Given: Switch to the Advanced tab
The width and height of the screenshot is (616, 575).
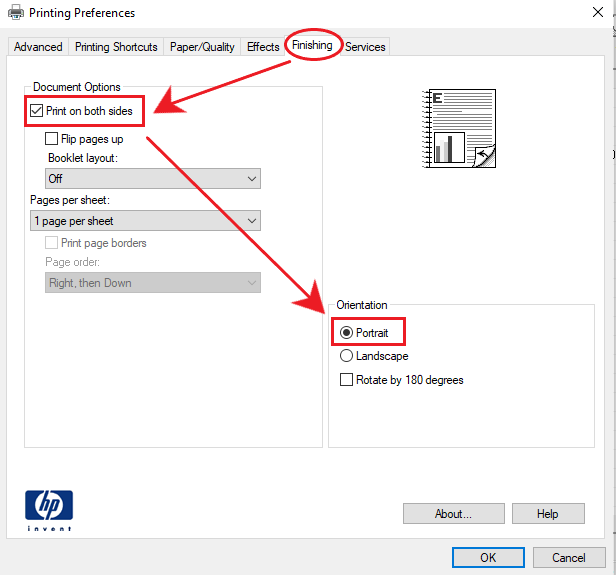Looking at the screenshot, I should coord(38,47).
